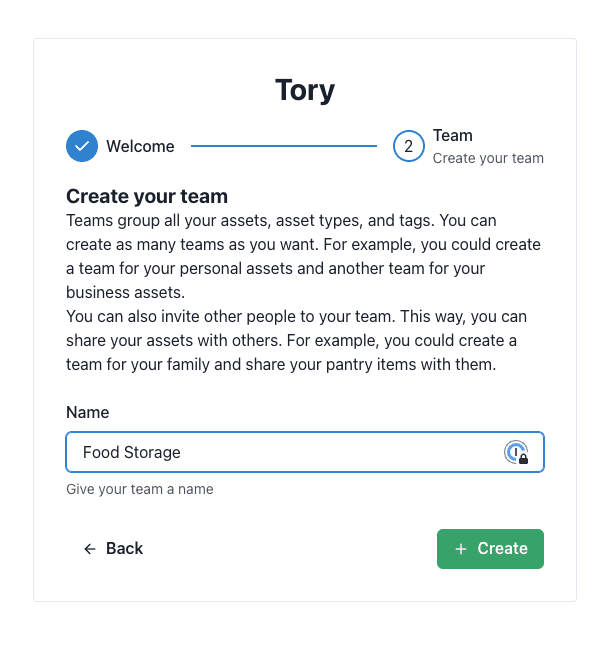Select the Team step label
Screen dimensions: 613x648
[x=453, y=136]
